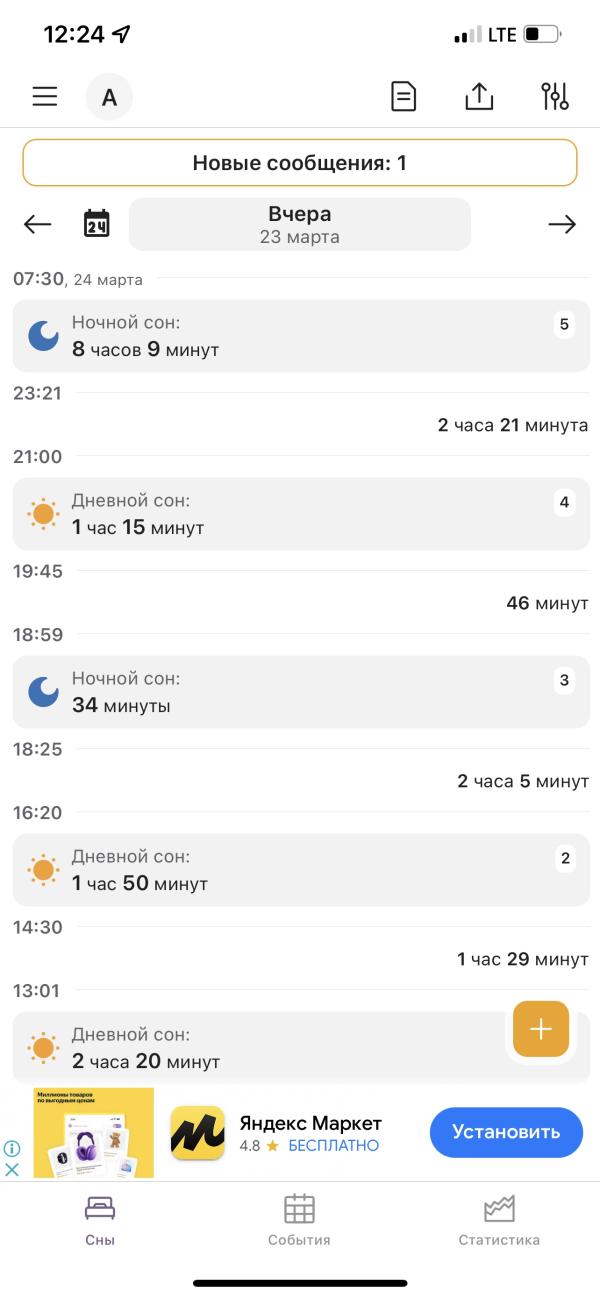
Task: Tap the orange plus add button
Action: point(540,1029)
